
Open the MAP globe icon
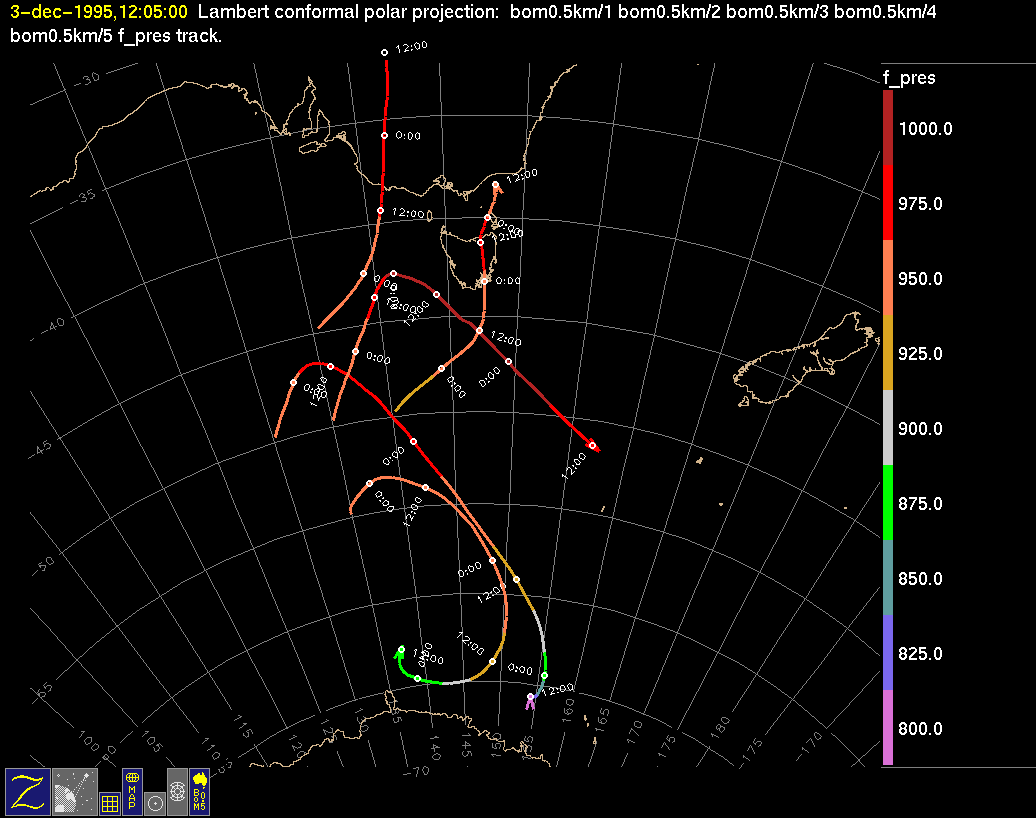(132, 790)
